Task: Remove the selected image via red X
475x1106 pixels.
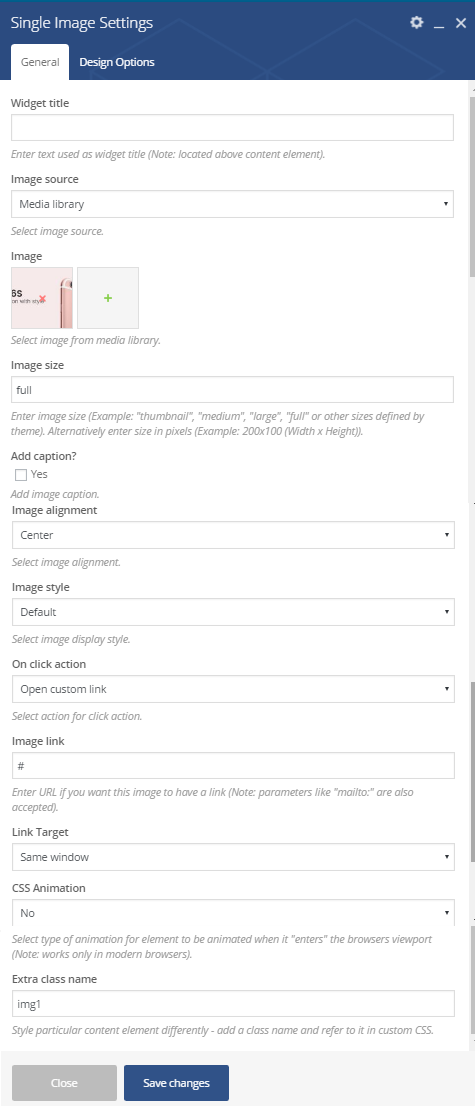Action: (43, 299)
